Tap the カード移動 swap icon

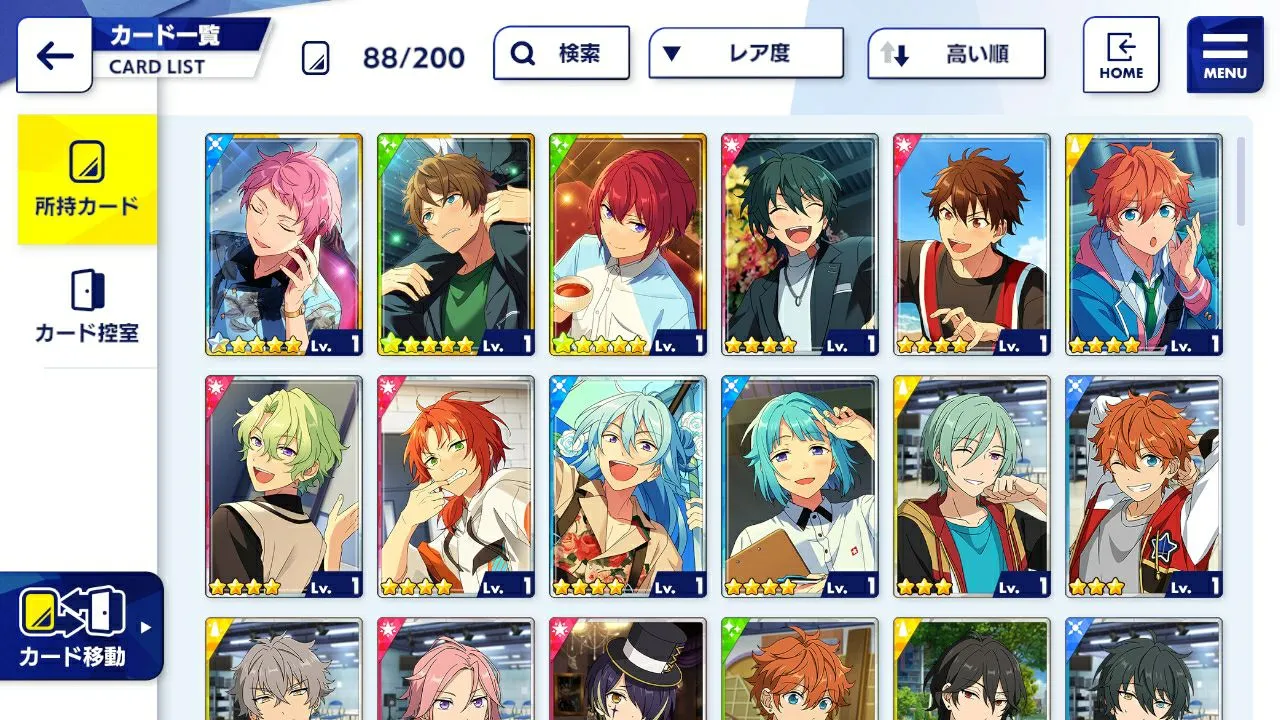click(x=72, y=613)
